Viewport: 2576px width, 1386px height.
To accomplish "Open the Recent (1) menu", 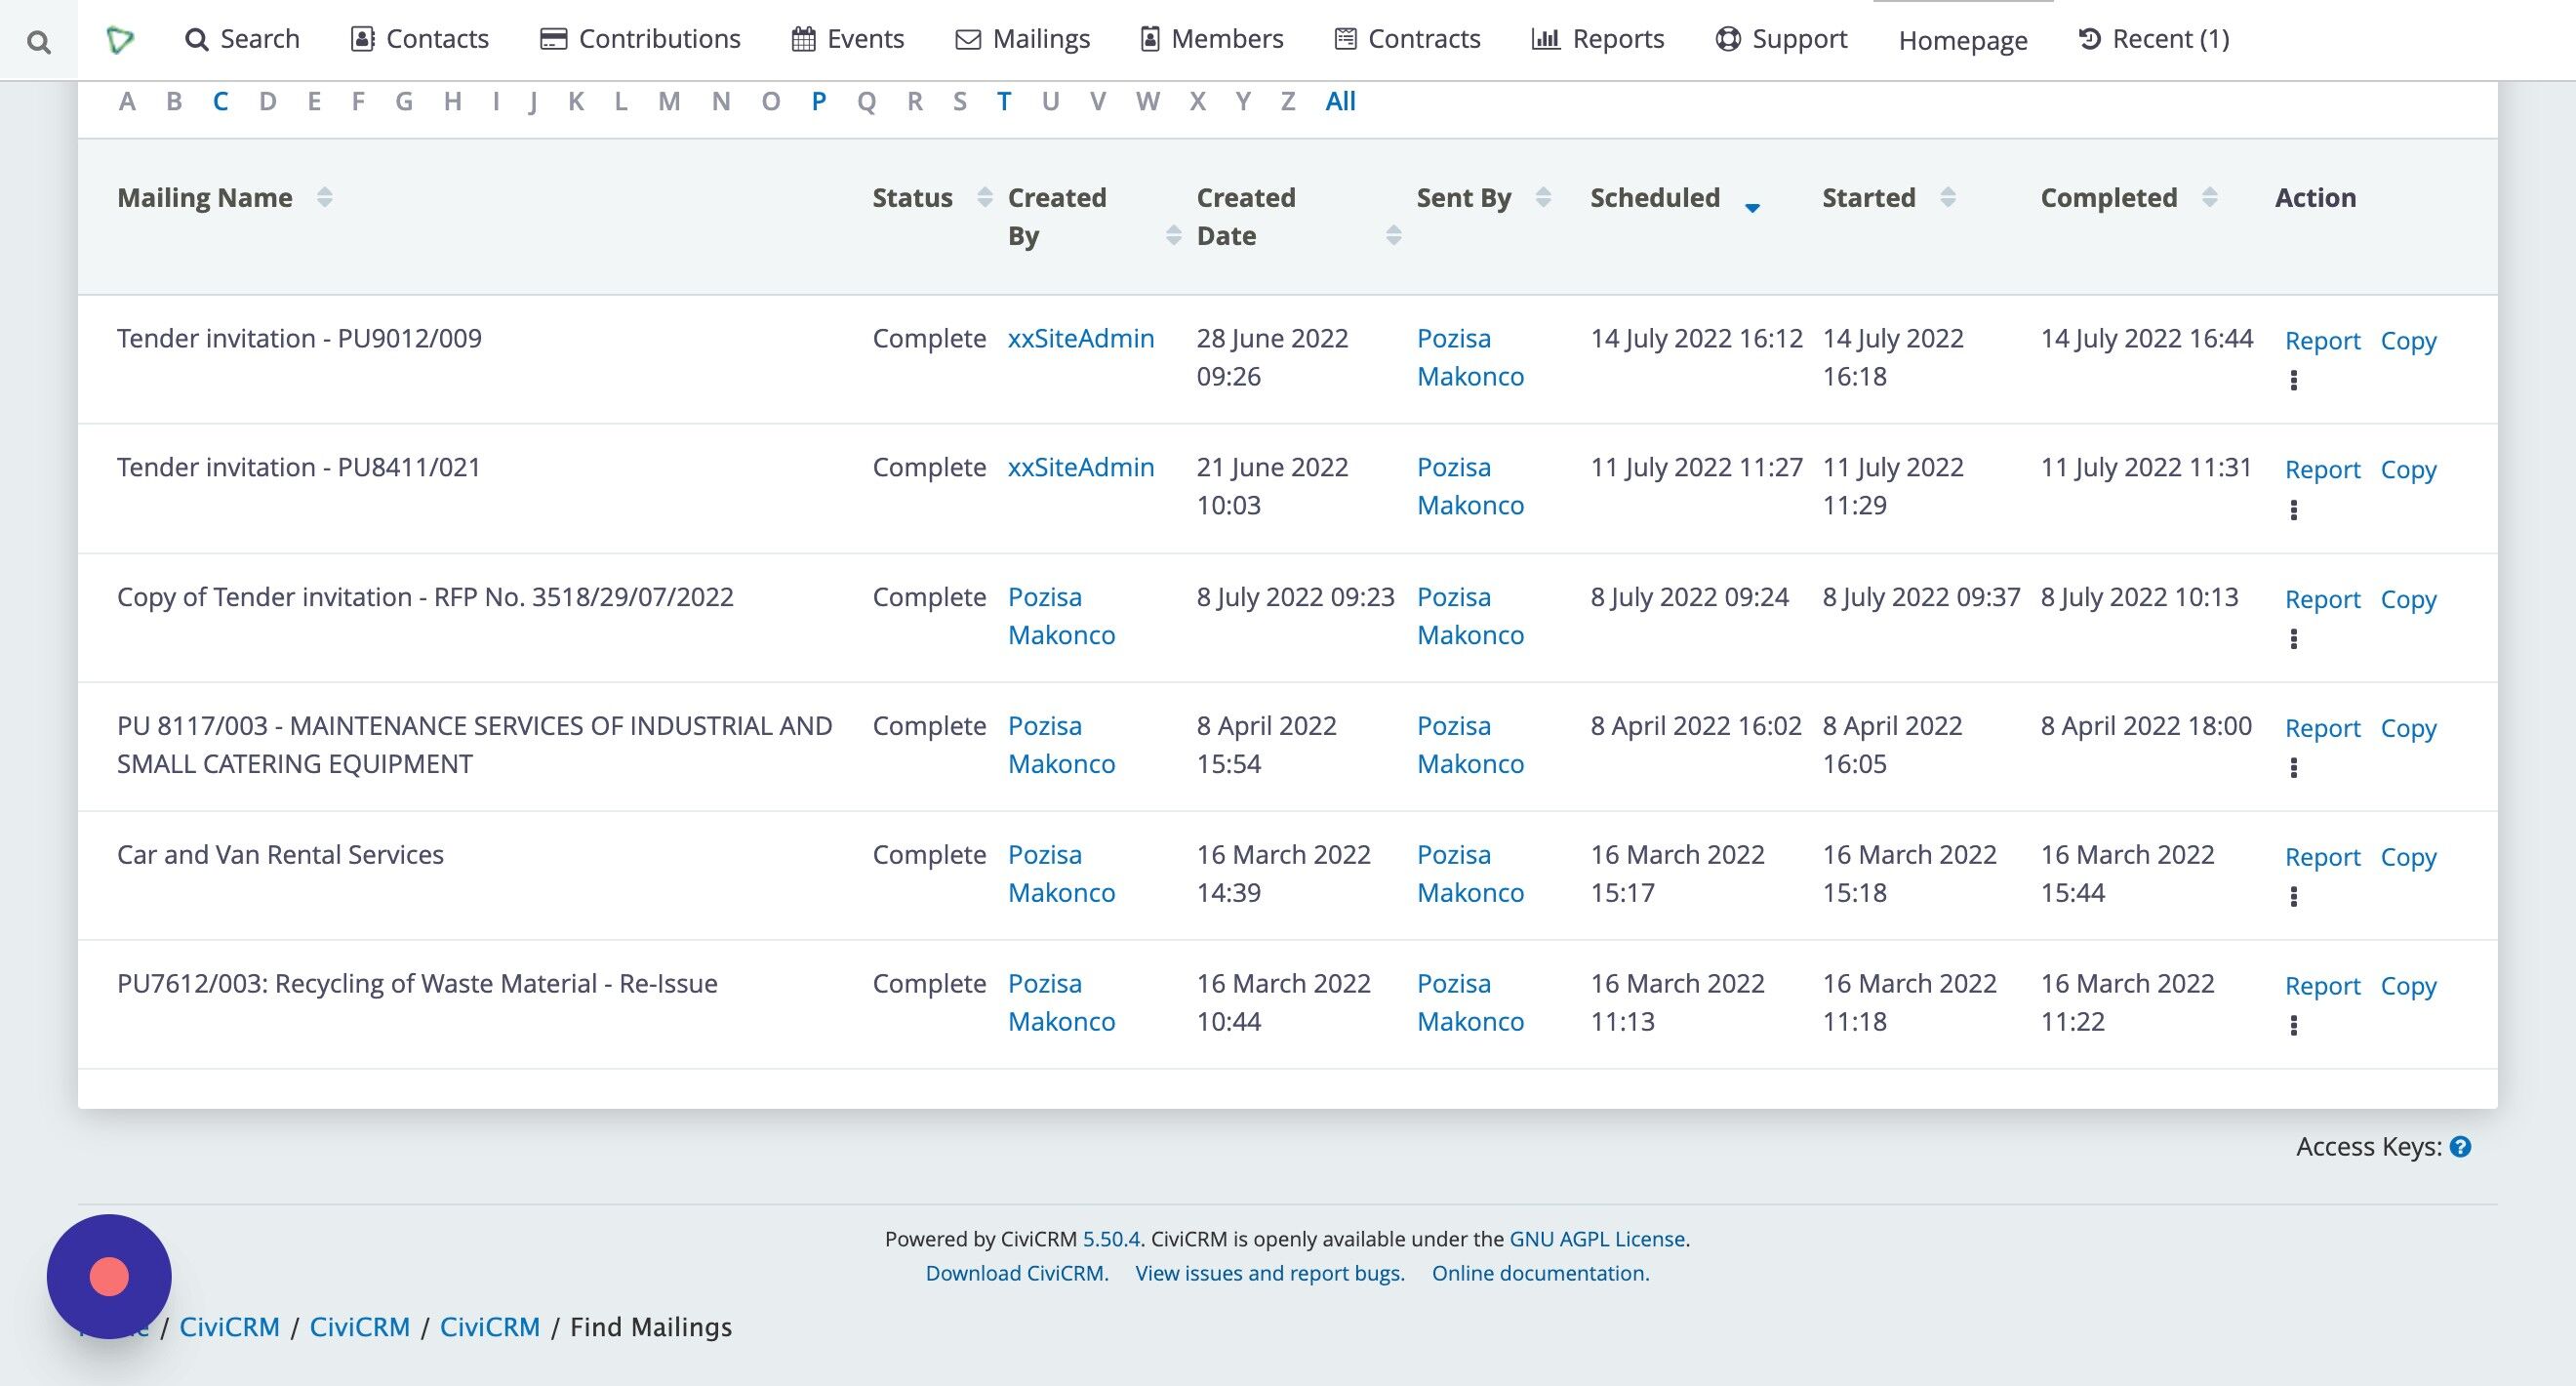I will pyautogui.click(x=2154, y=39).
